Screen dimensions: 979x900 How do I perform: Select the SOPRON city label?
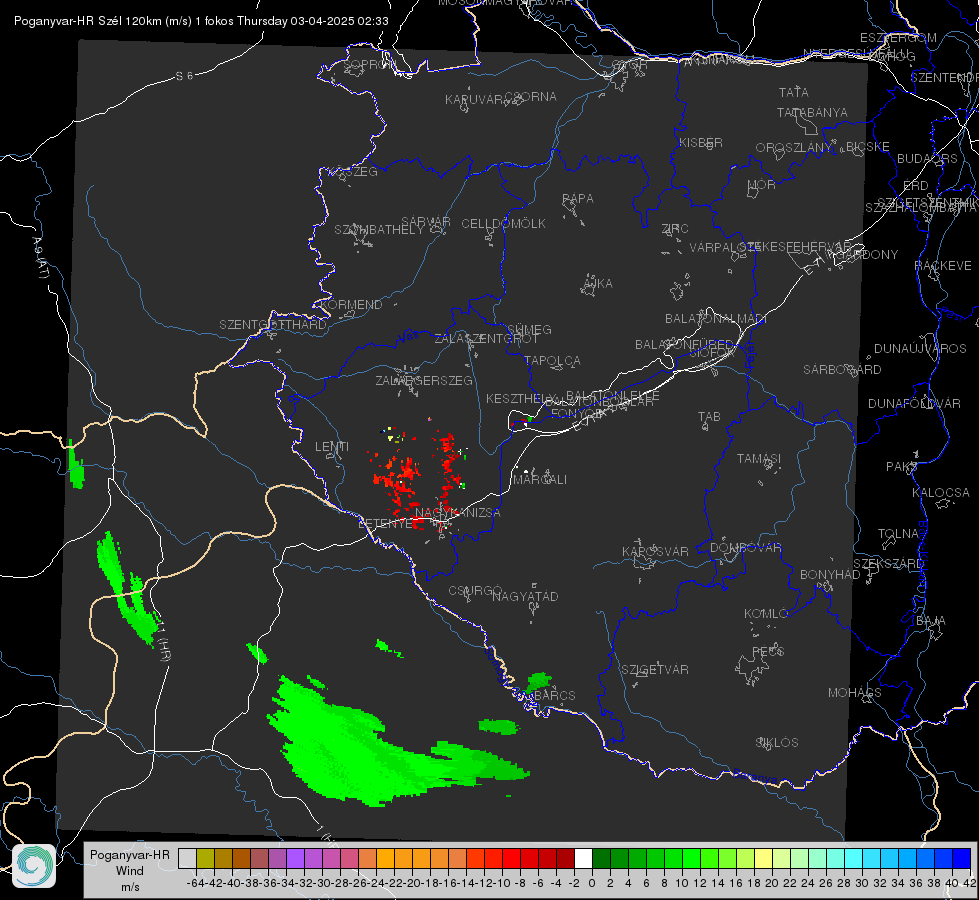click(x=370, y=64)
